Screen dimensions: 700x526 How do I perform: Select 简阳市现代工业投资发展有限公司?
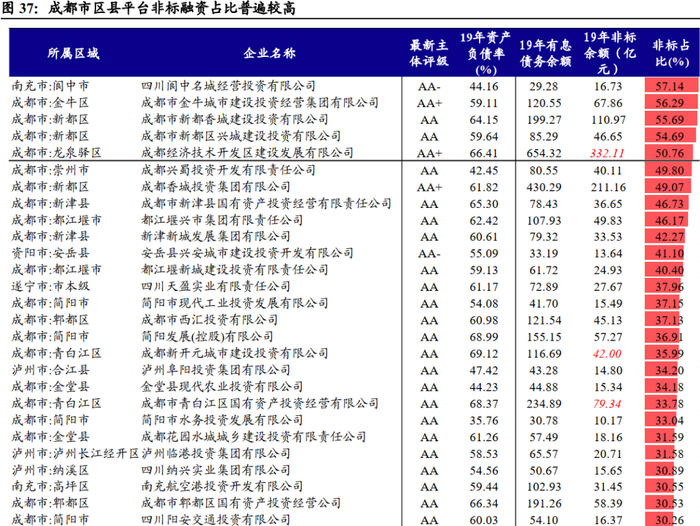[234, 303]
